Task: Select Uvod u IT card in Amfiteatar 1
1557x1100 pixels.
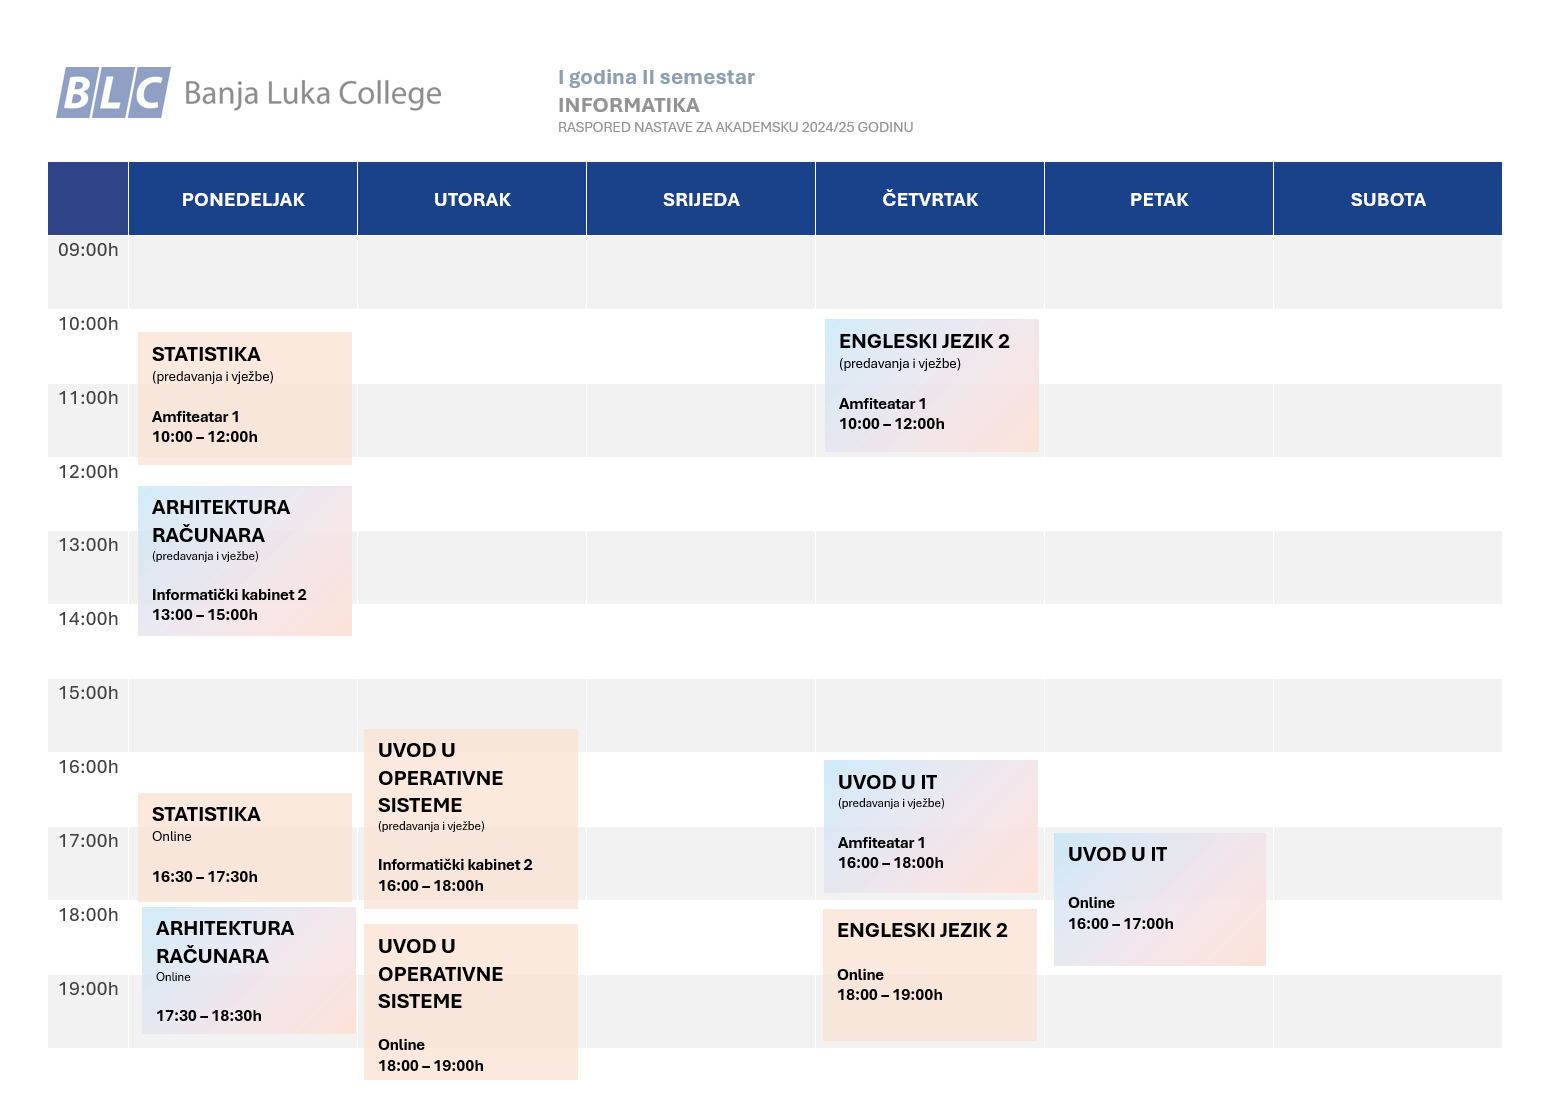Action: tap(931, 826)
